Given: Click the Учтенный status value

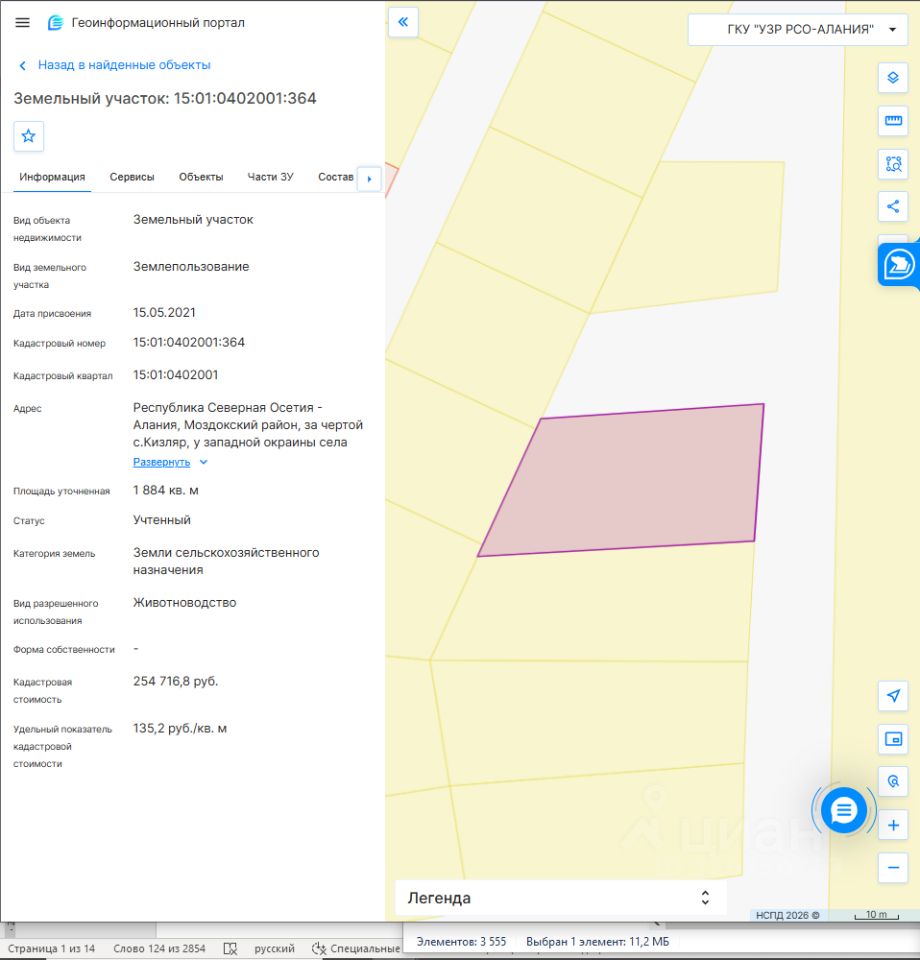Looking at the screenshot, I should 162,520.
